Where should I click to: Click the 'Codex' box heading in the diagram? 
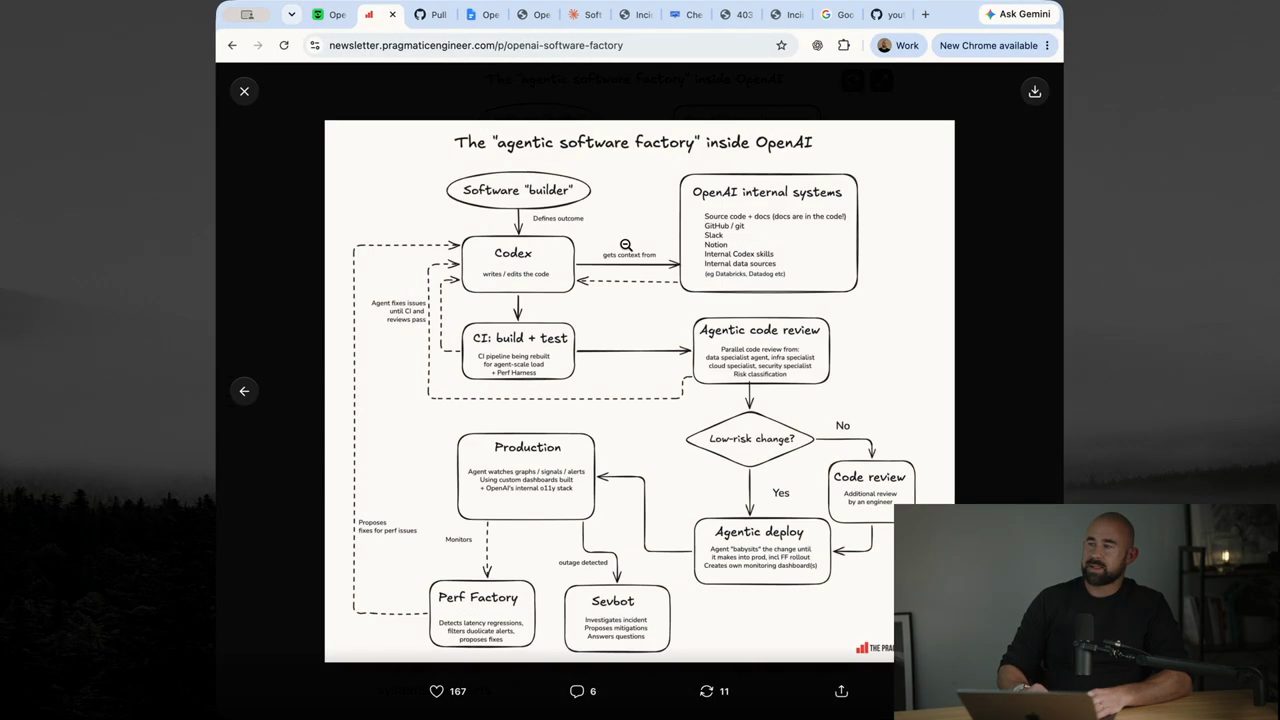point(513,253)
